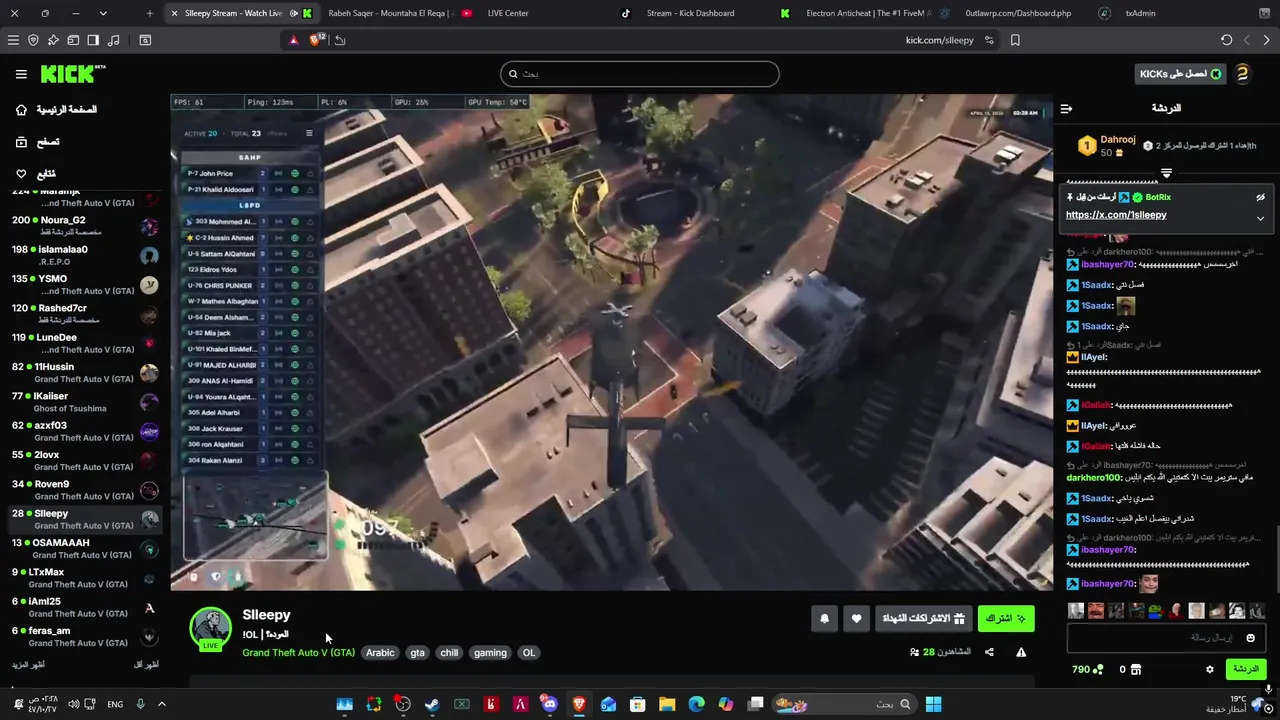Bookmark this page in address bar
1280x720 pixels.
[x=1015, y=40]
